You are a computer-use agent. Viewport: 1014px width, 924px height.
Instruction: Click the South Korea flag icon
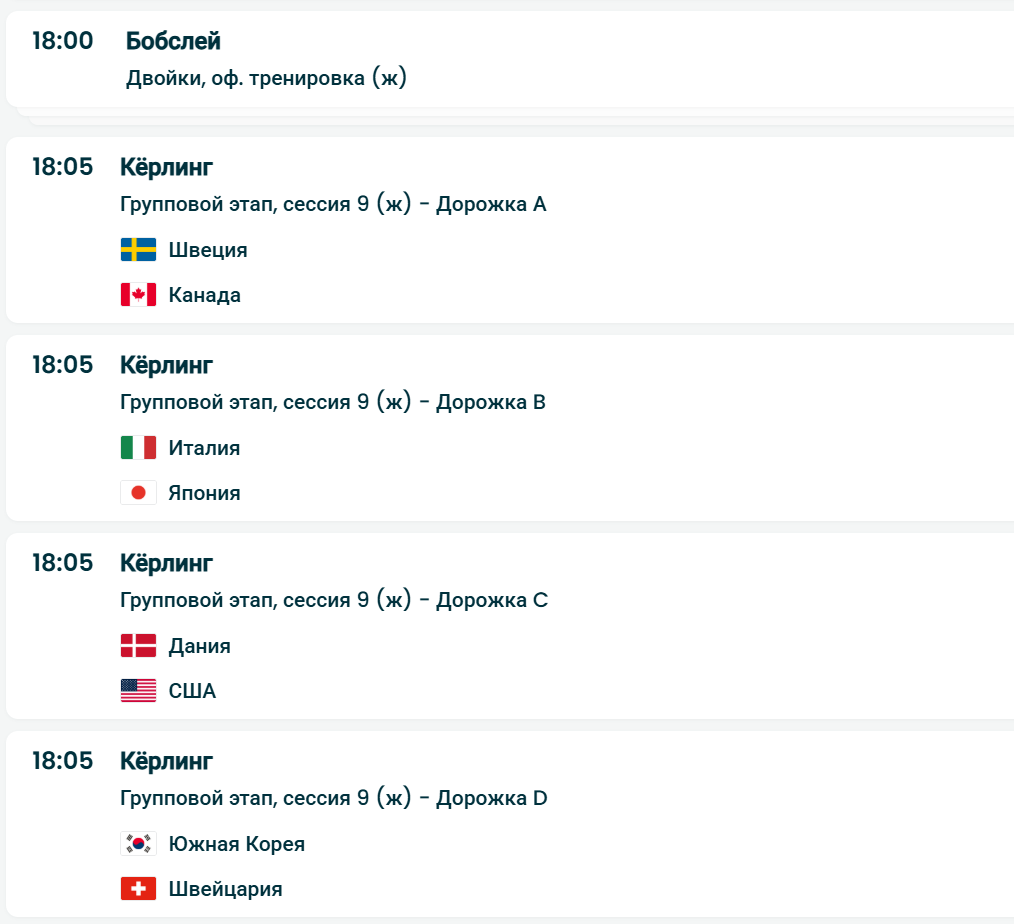(138, 843)
